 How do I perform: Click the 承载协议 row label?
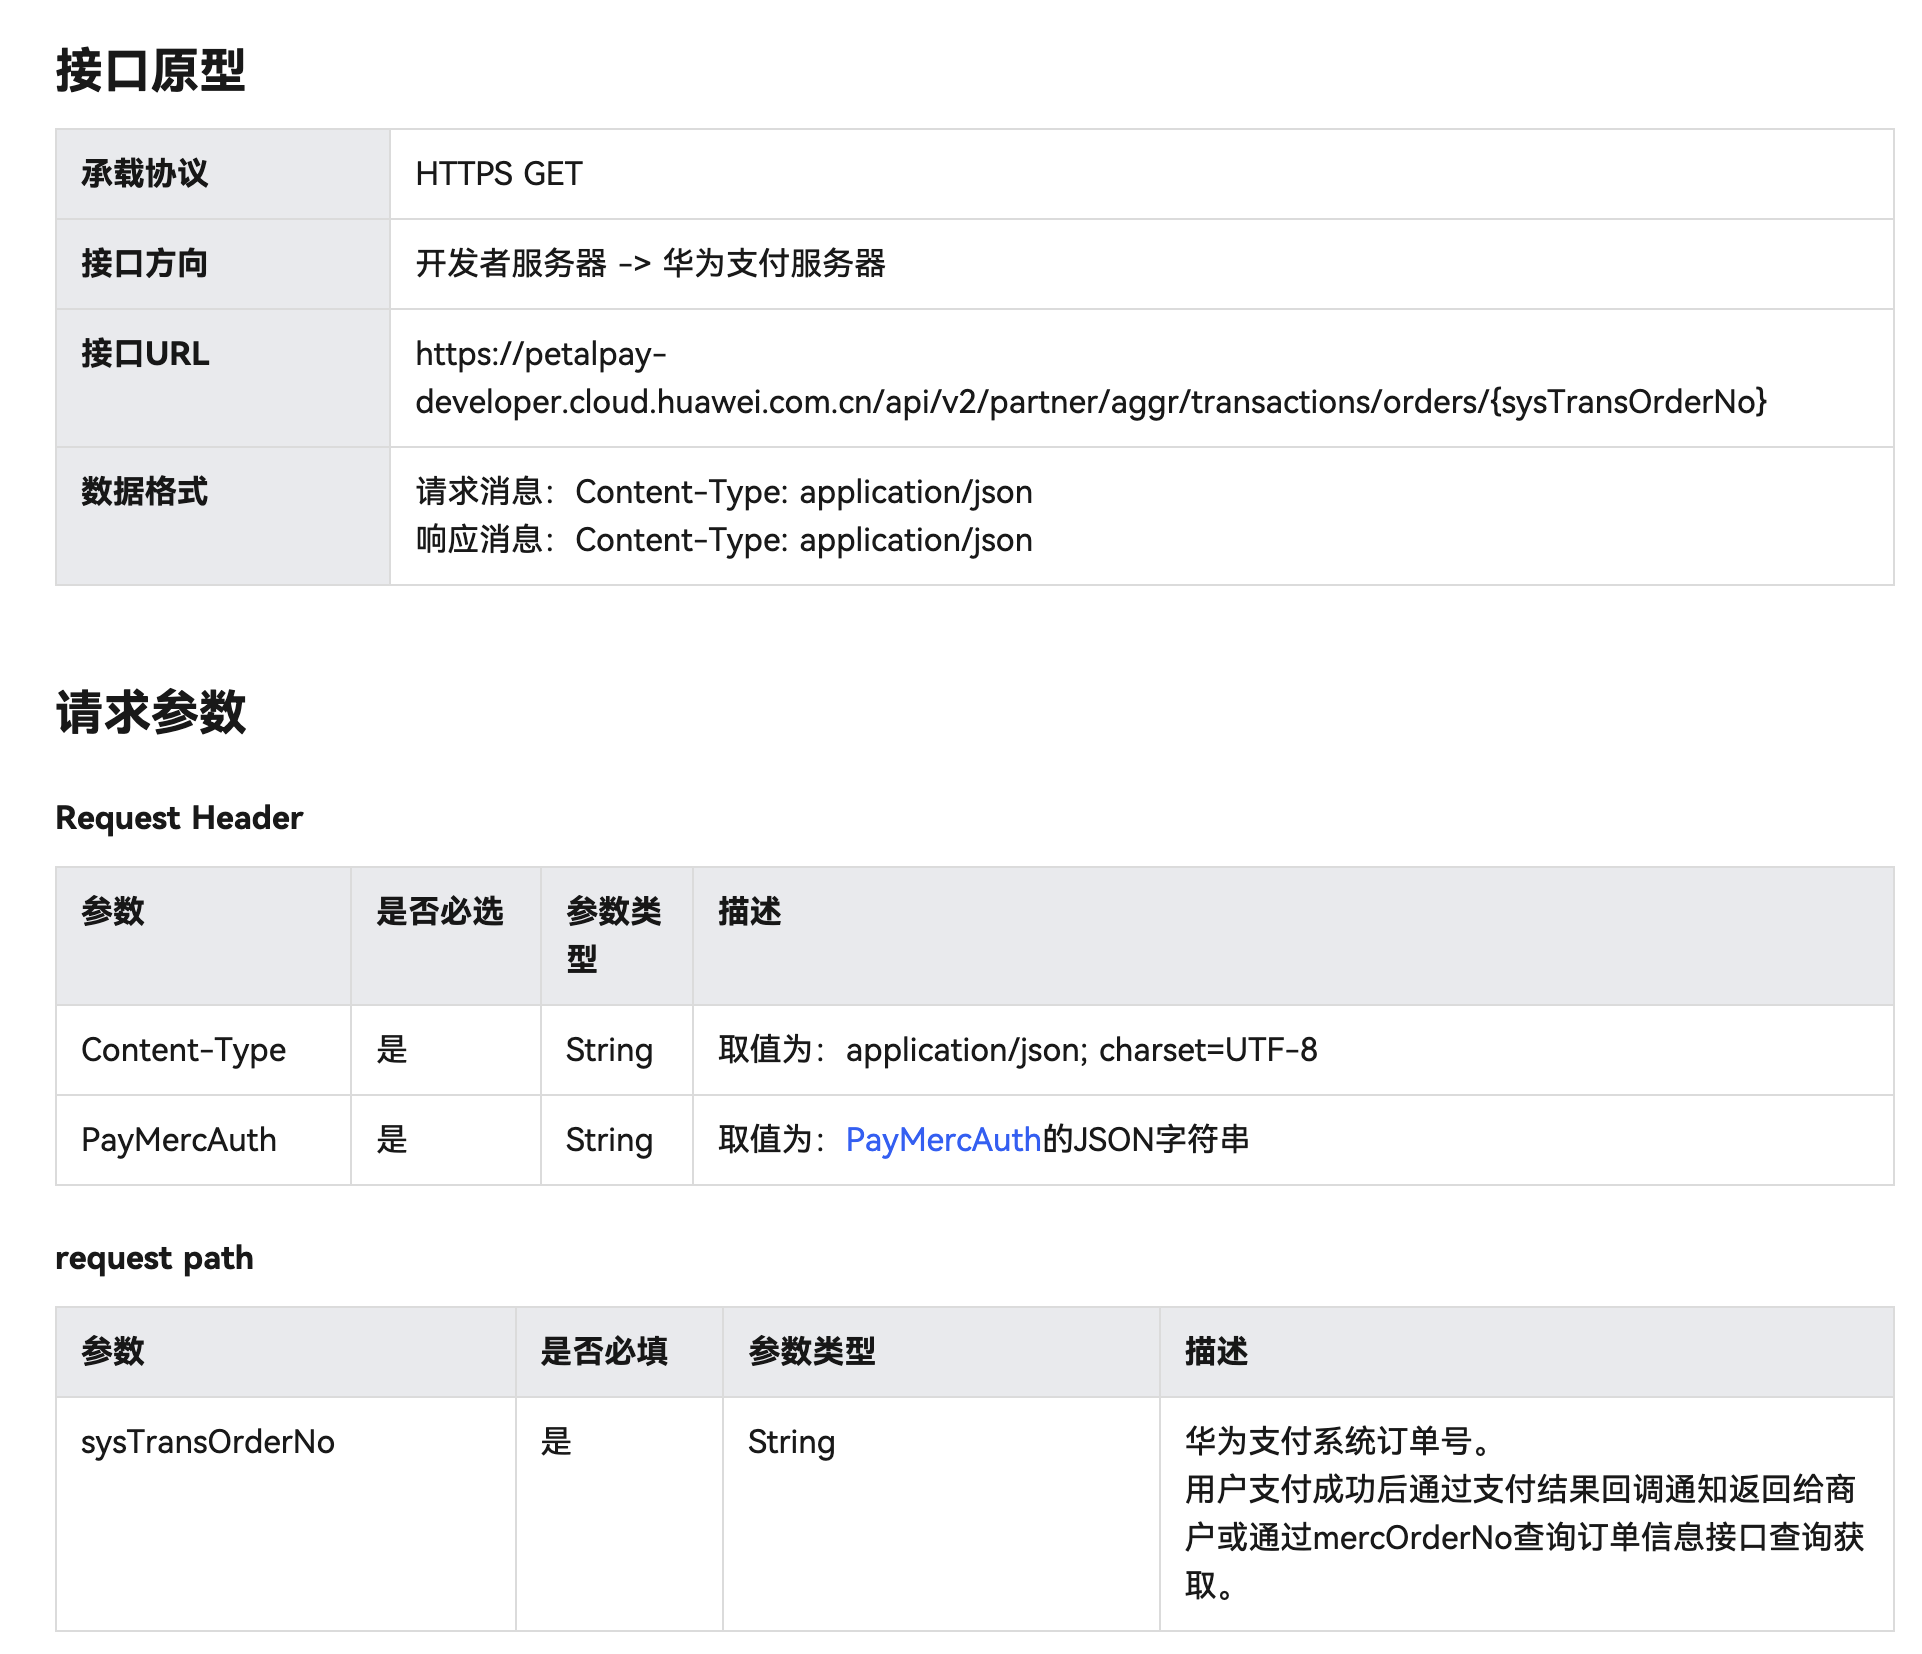point(144,174)
